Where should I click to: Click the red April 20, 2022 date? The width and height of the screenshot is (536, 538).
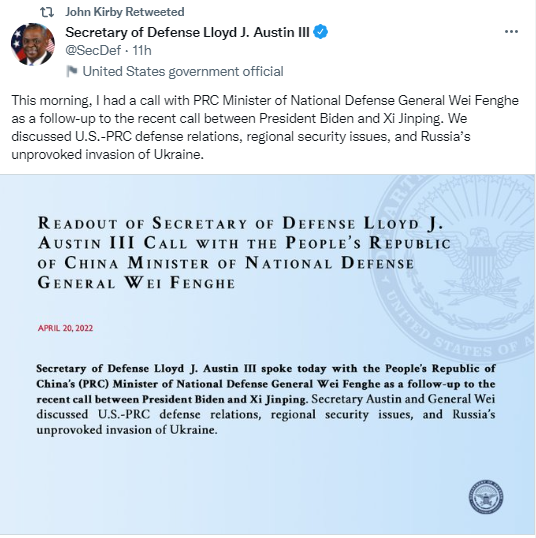click(x=65, y=328)
